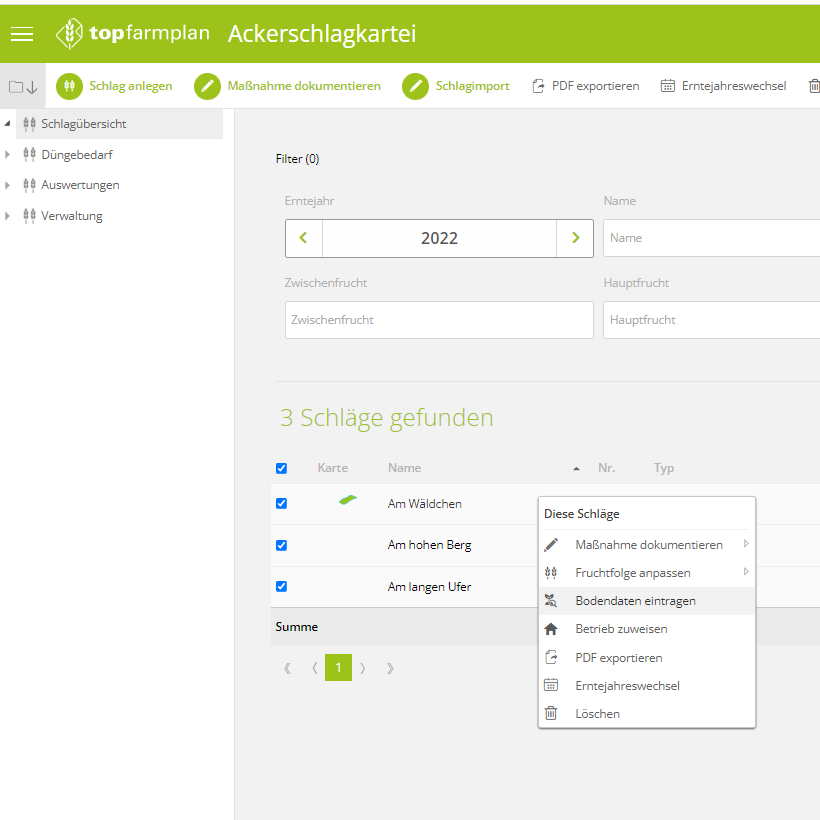820x820 pixels.
Task: Toggle the select-all header checkbox
Action: coord(281,468)
